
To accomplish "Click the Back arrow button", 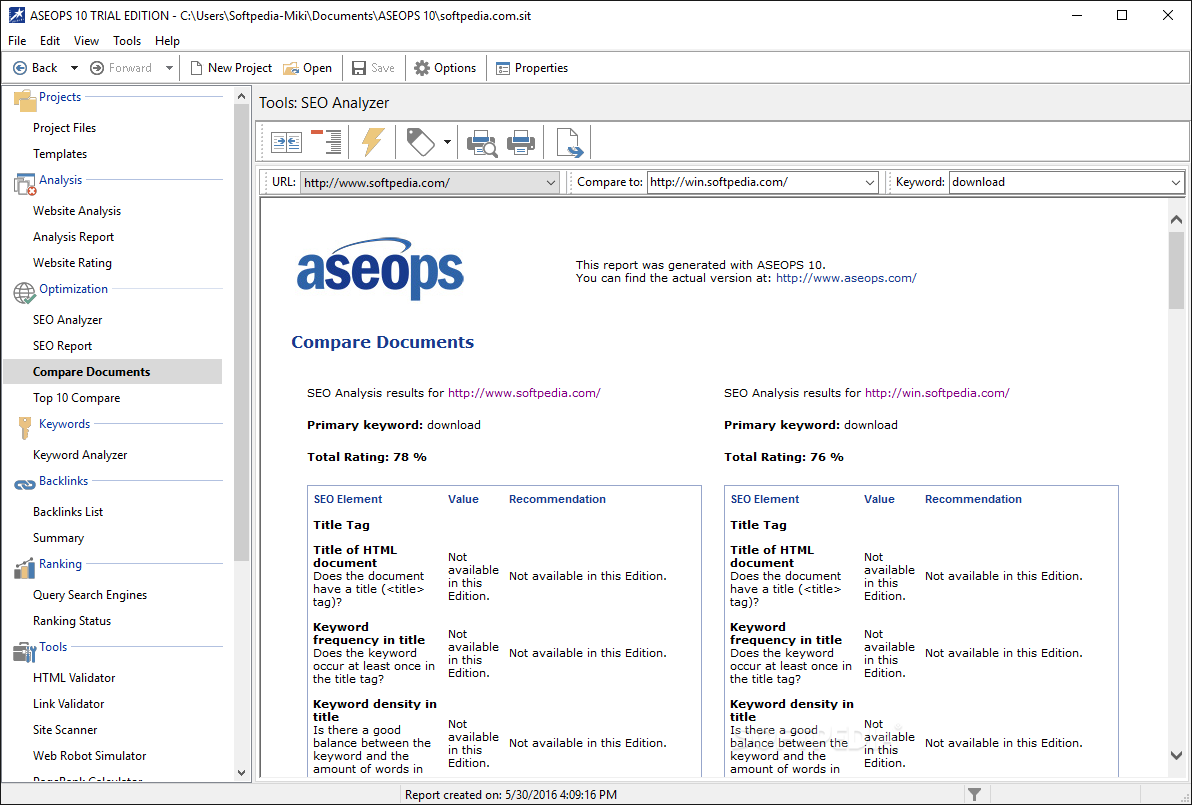I will click(x=35, y=68).
